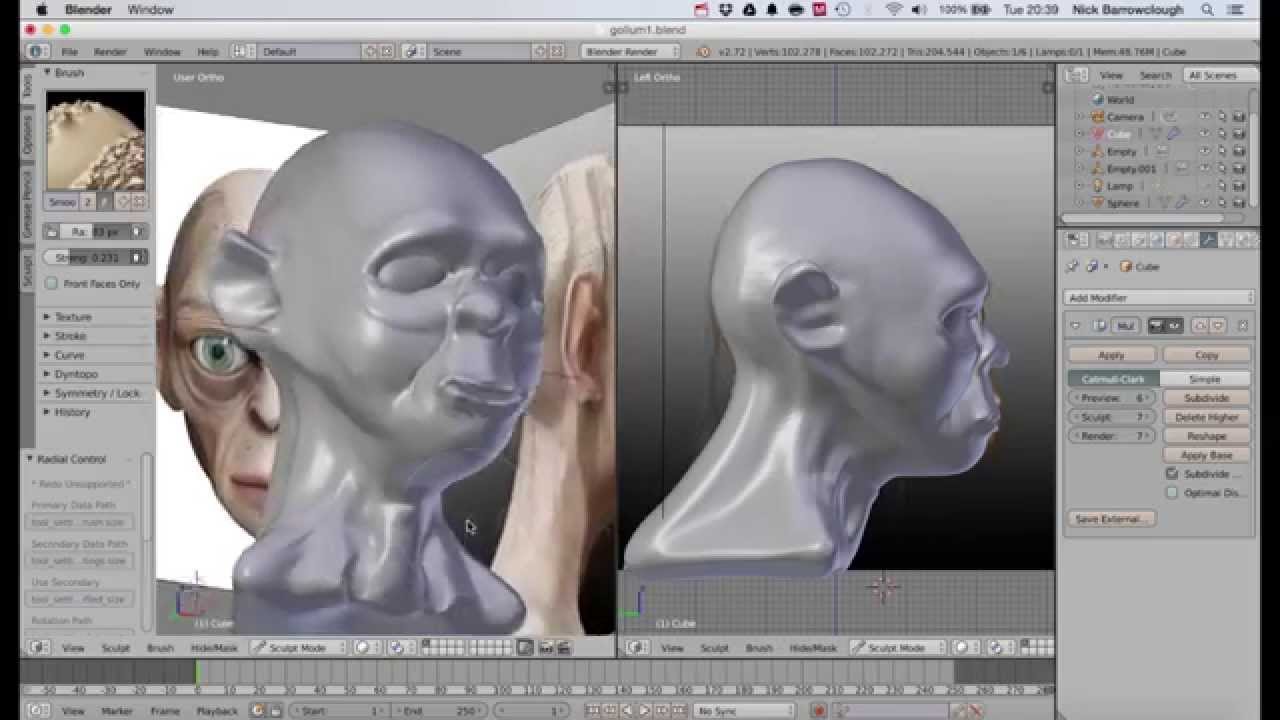This screenshot has height=720, width=1280.
Task: Toggle Camera visibility eye in outliner
Action: point(1205,117)
